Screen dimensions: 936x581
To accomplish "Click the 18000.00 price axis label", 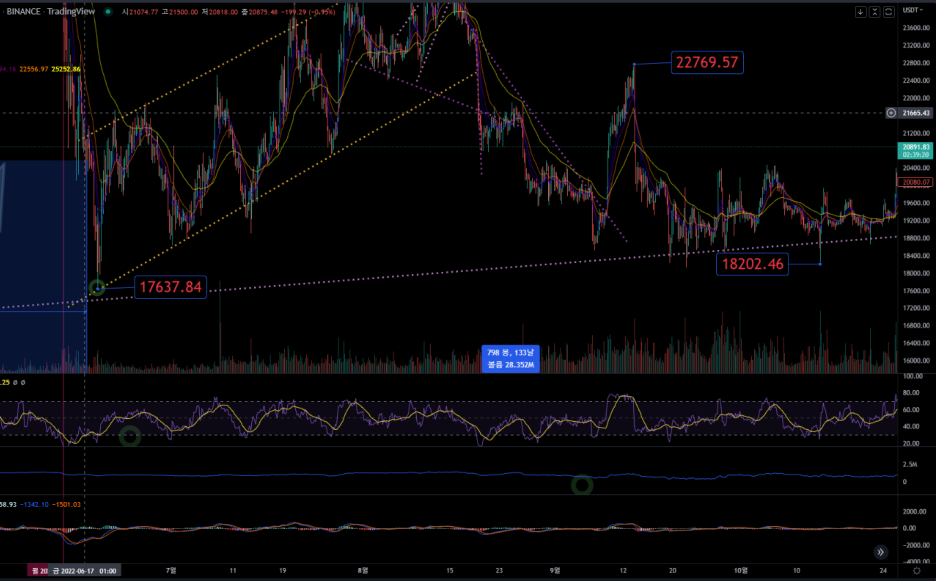I will pos(916,273).
